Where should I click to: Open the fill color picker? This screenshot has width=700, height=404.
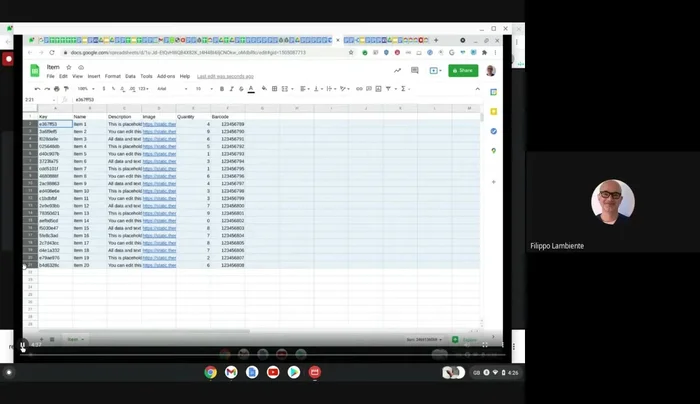pos(264,89)
